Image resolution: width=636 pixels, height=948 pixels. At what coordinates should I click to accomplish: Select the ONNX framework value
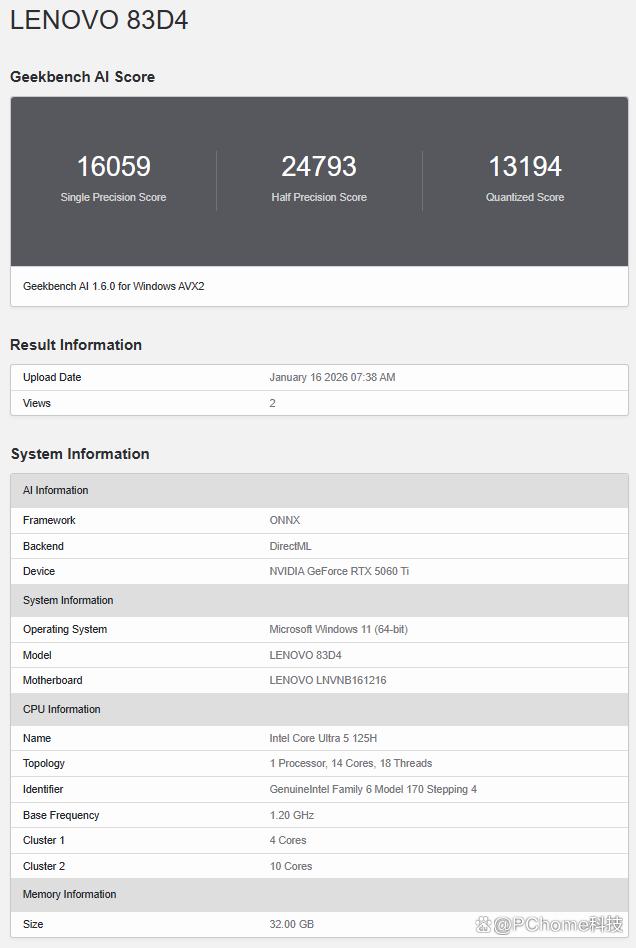click(285, 520)
